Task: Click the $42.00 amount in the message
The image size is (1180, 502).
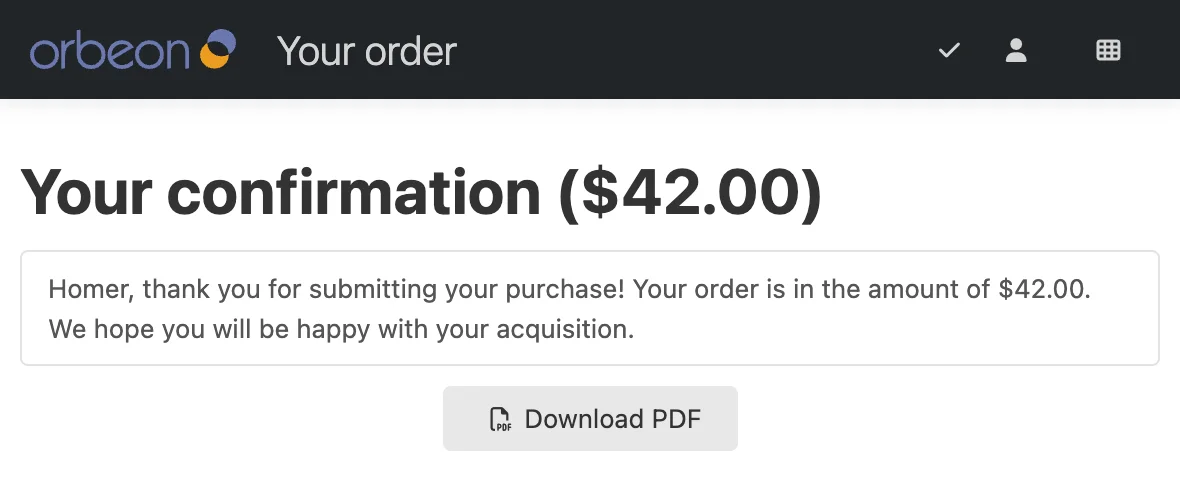Action: coord(1042,290)
